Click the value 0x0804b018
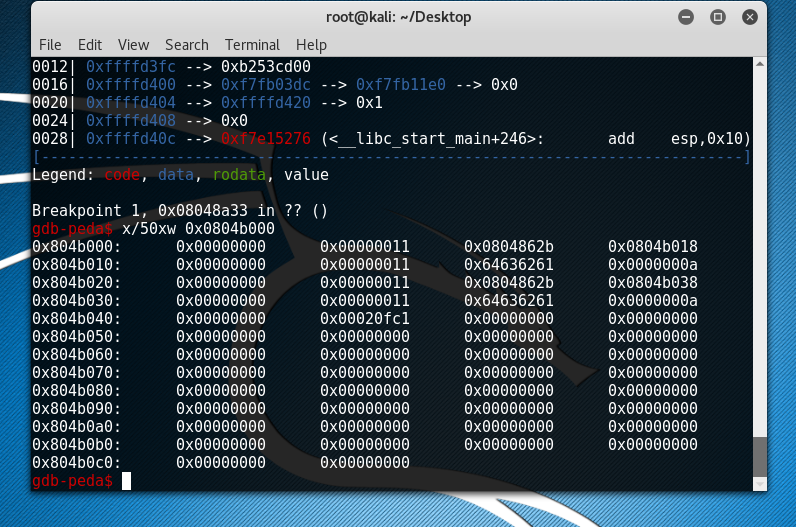 point(652,247)
